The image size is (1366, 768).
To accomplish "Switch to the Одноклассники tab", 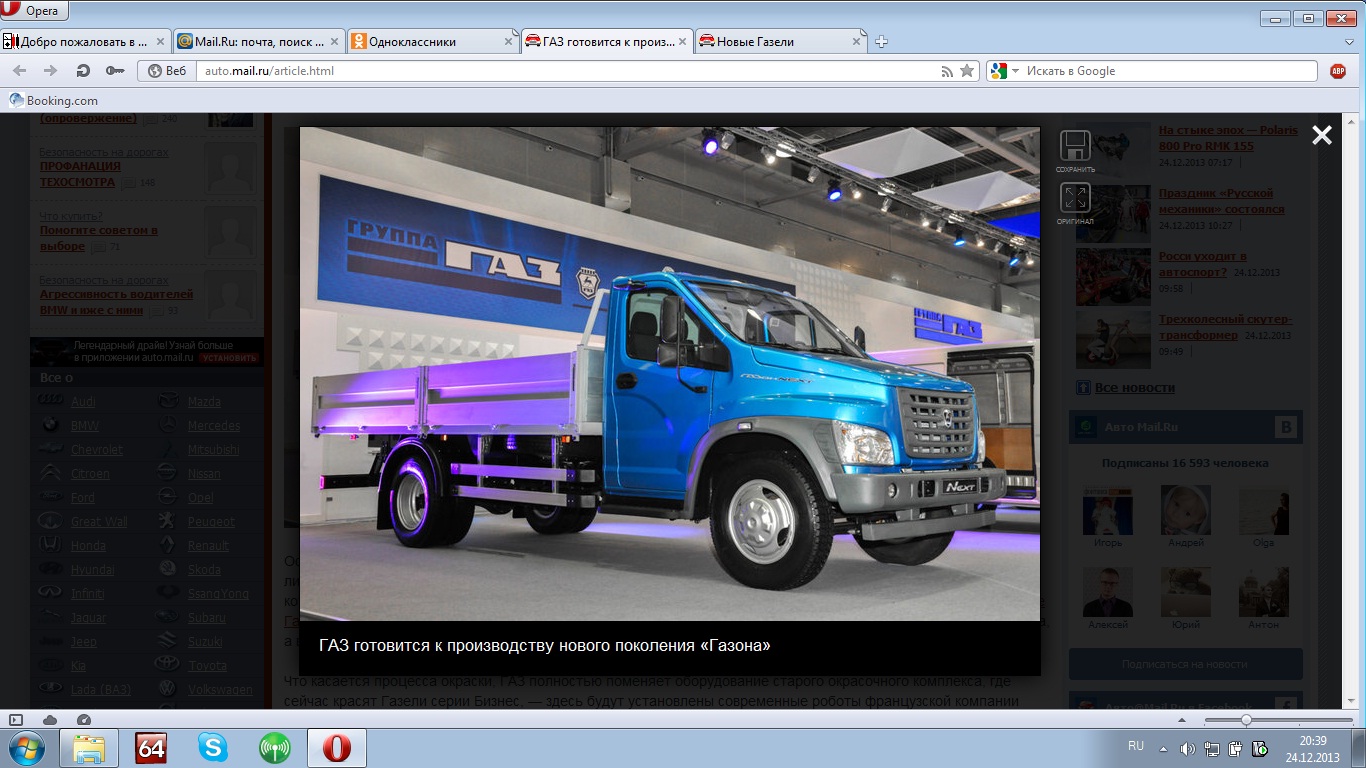I will pos(433,42).
